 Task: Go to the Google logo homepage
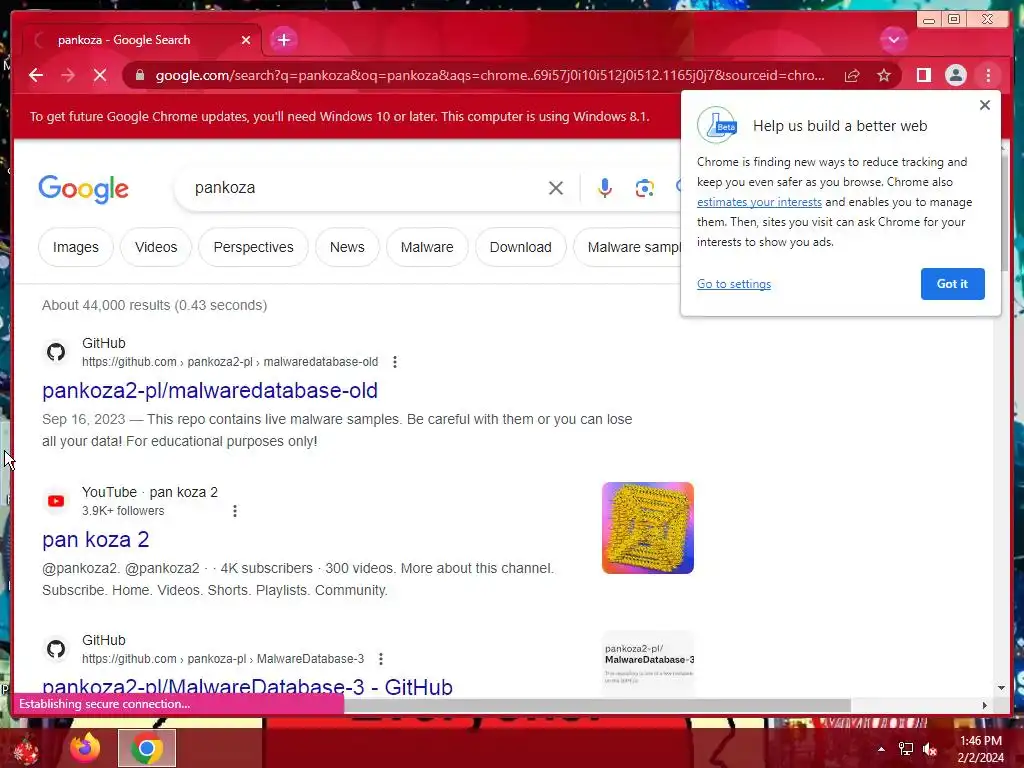click(84, 189)
